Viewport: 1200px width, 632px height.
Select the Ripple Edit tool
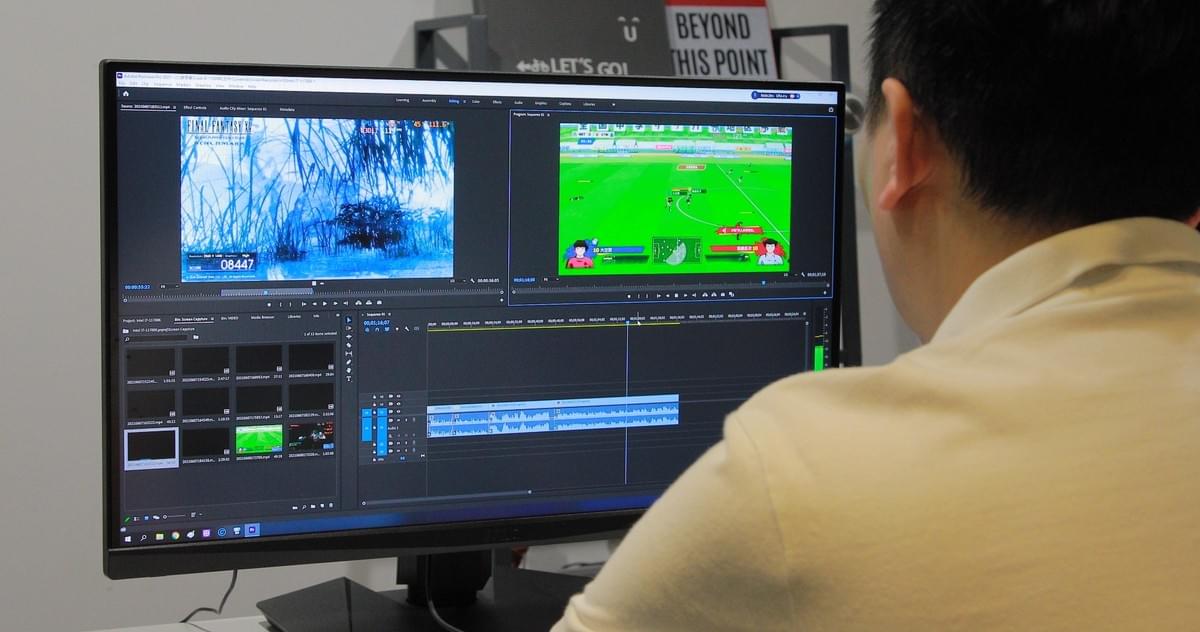click(x=349, y=338)
